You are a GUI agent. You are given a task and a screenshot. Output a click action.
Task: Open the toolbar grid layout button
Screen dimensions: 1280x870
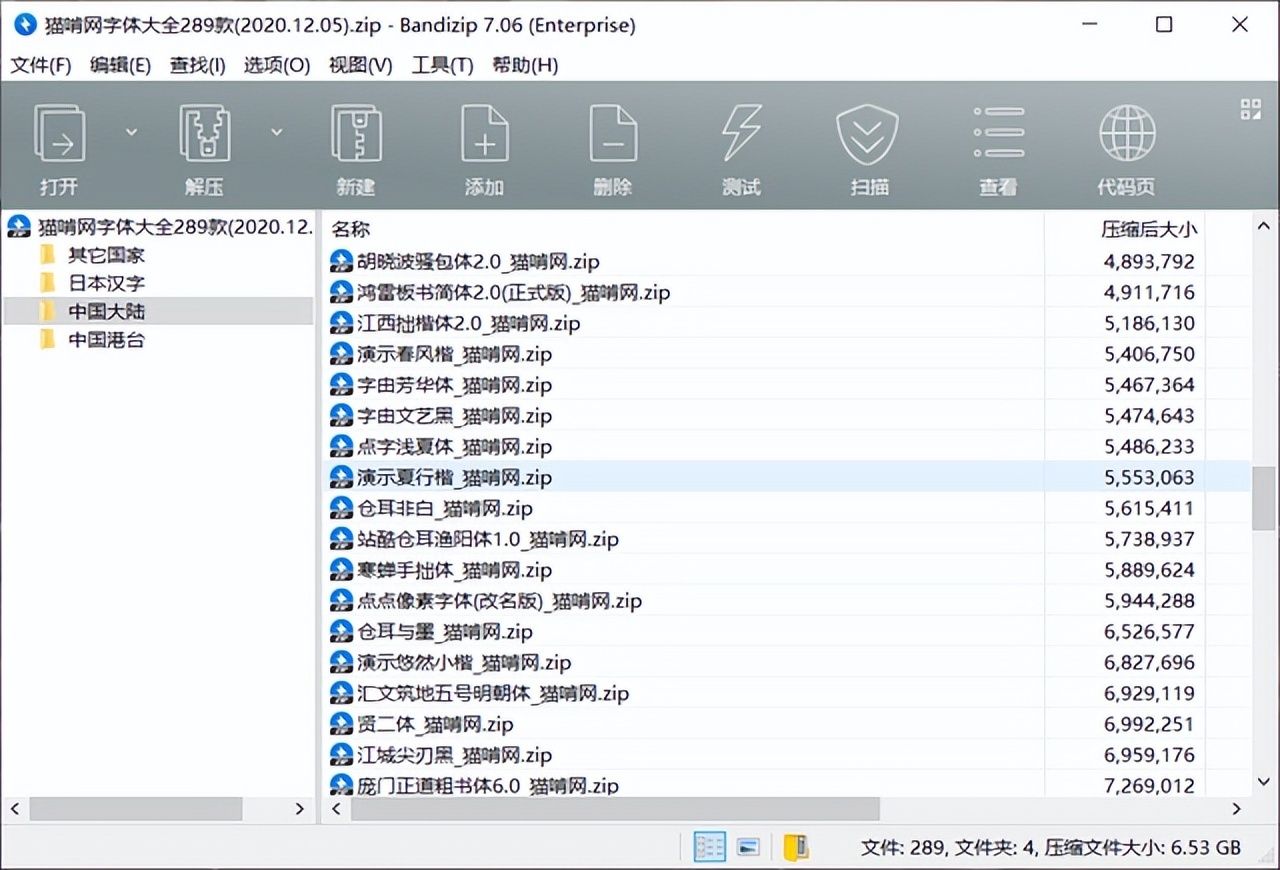coord(1250,109)
